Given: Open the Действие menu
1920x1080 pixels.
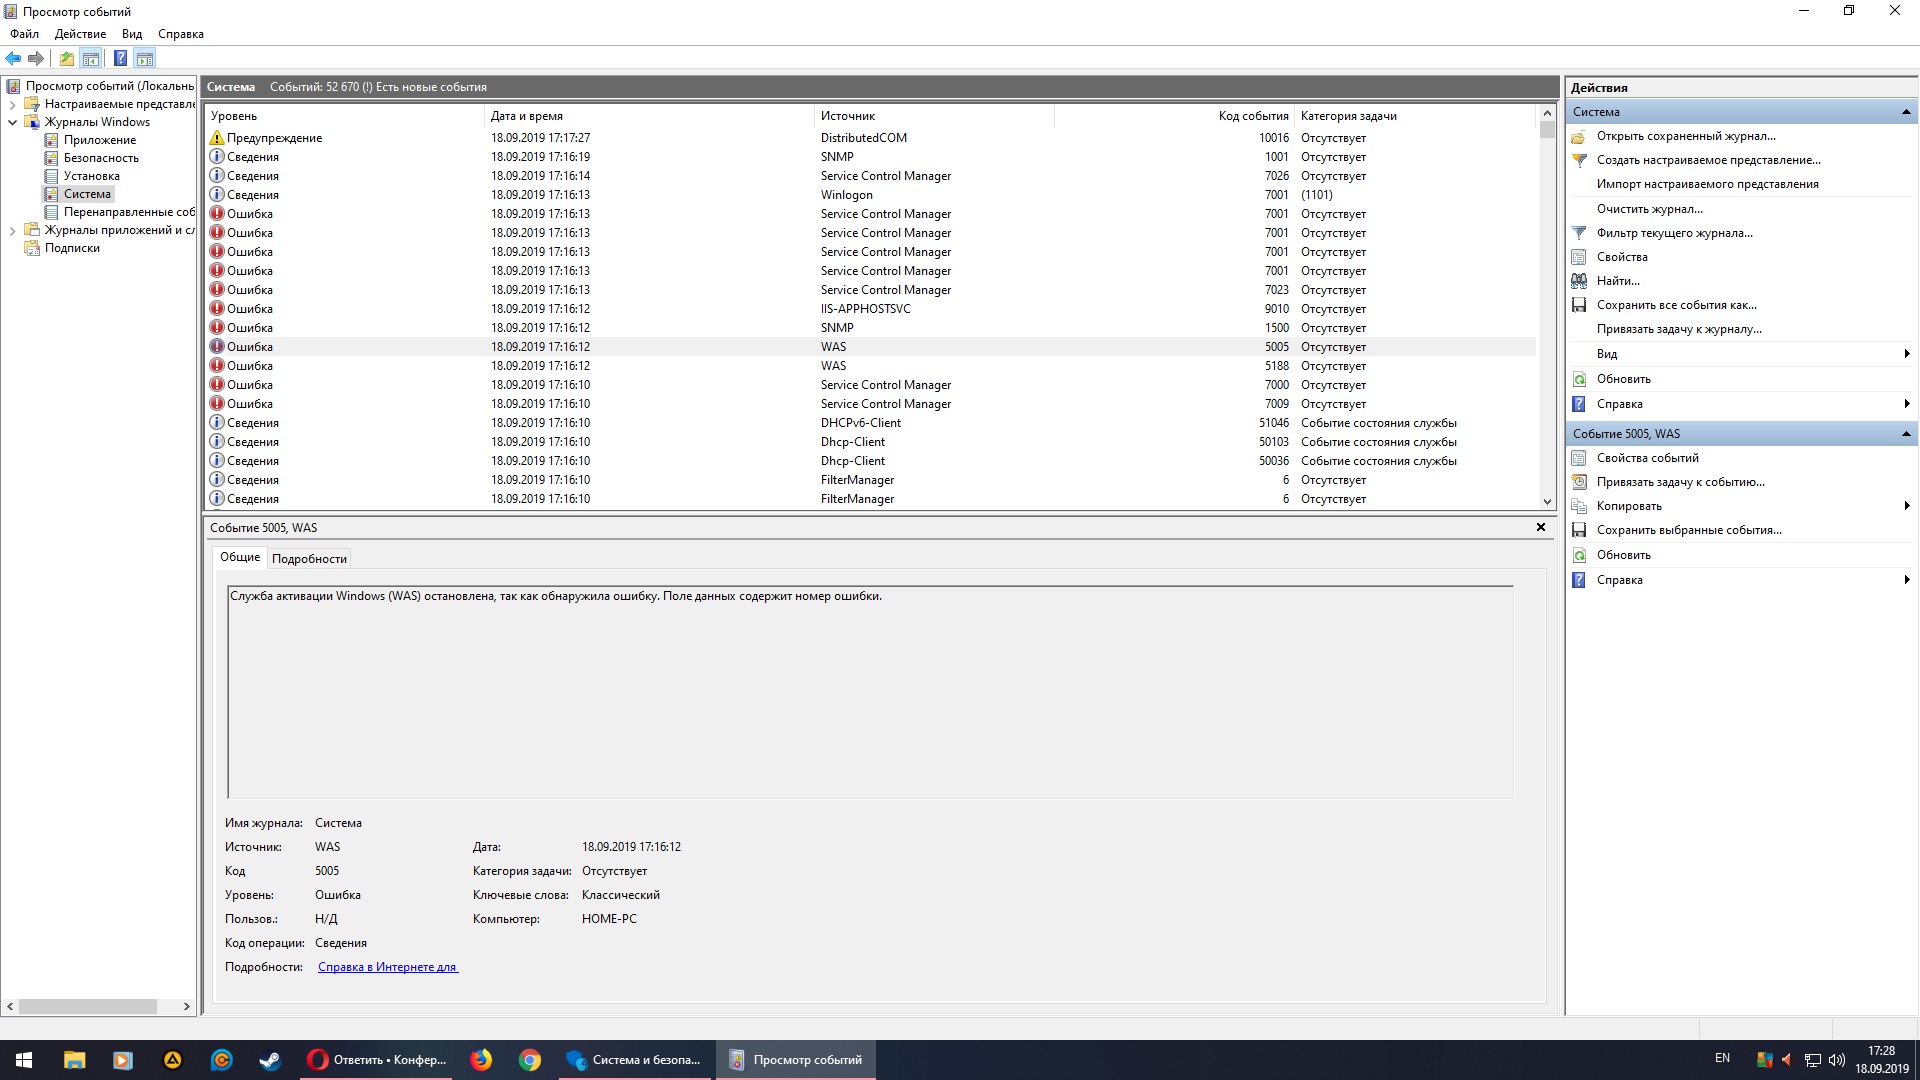Looking at the screenshot, I should pos(80,34).
